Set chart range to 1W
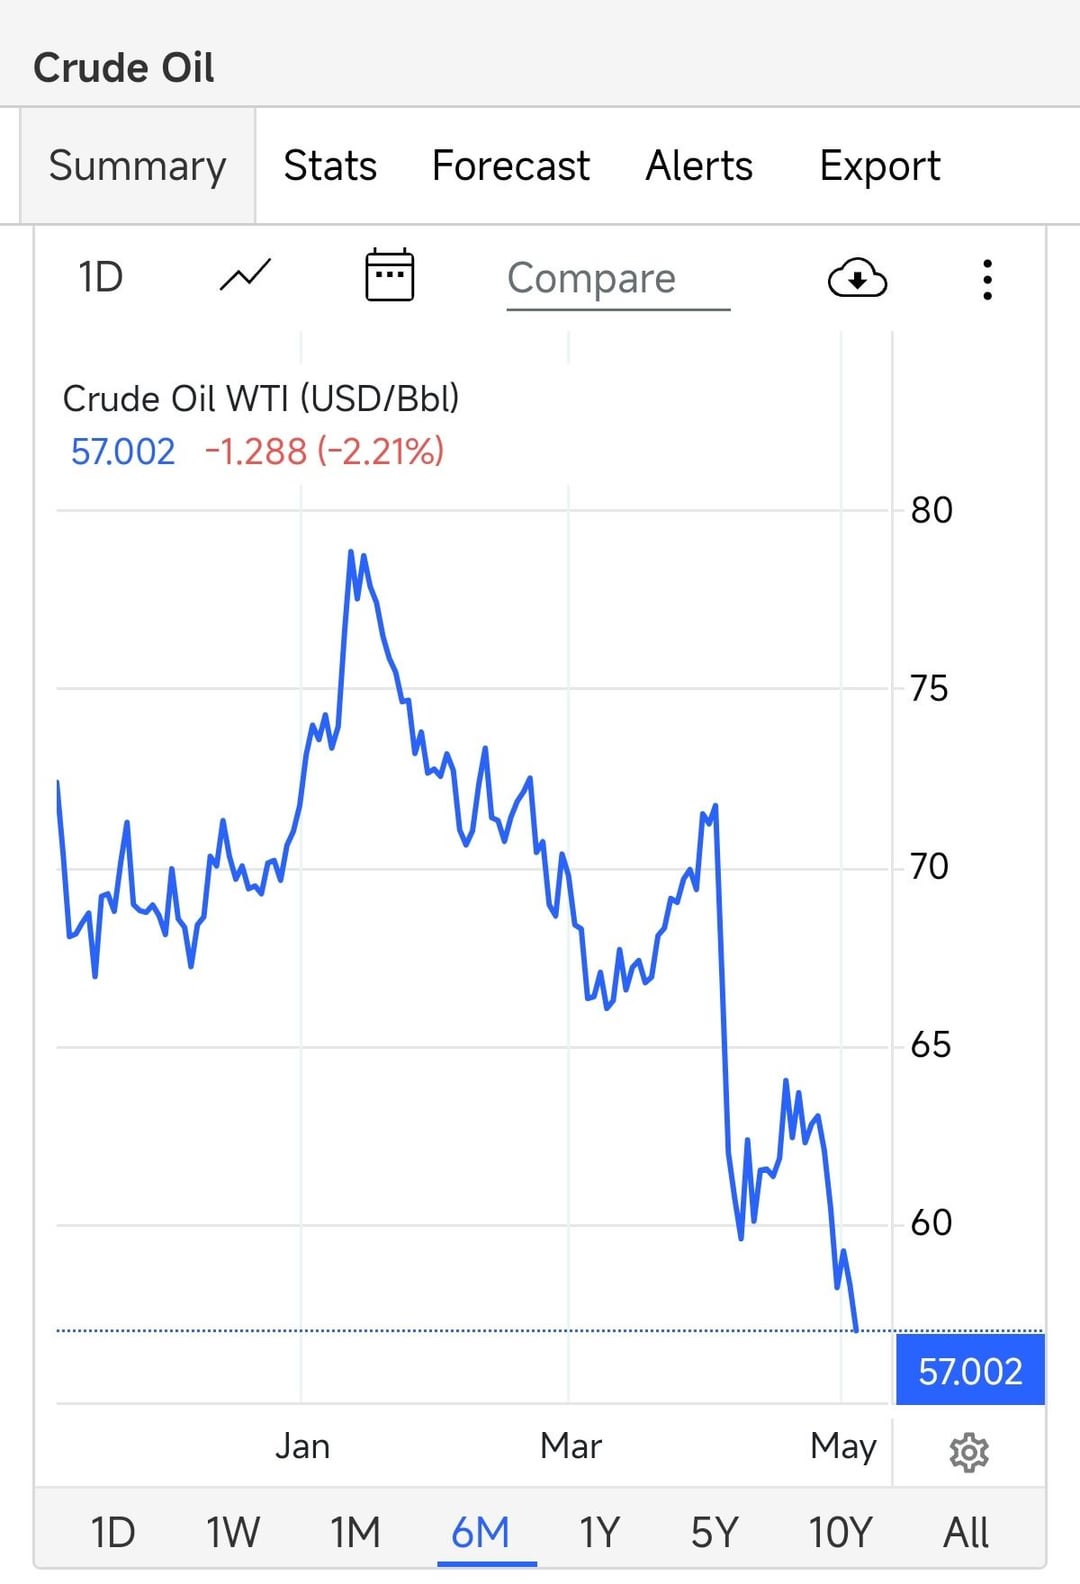 pos(233,1531)
